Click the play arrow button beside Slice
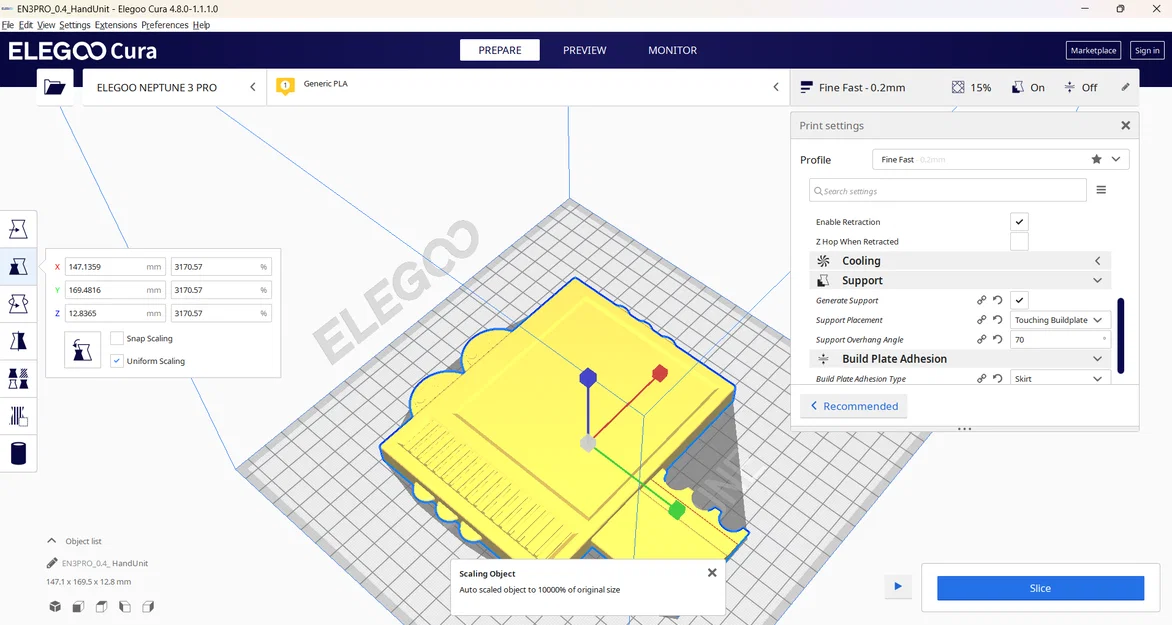1172x625 pixels. (898, 586)
